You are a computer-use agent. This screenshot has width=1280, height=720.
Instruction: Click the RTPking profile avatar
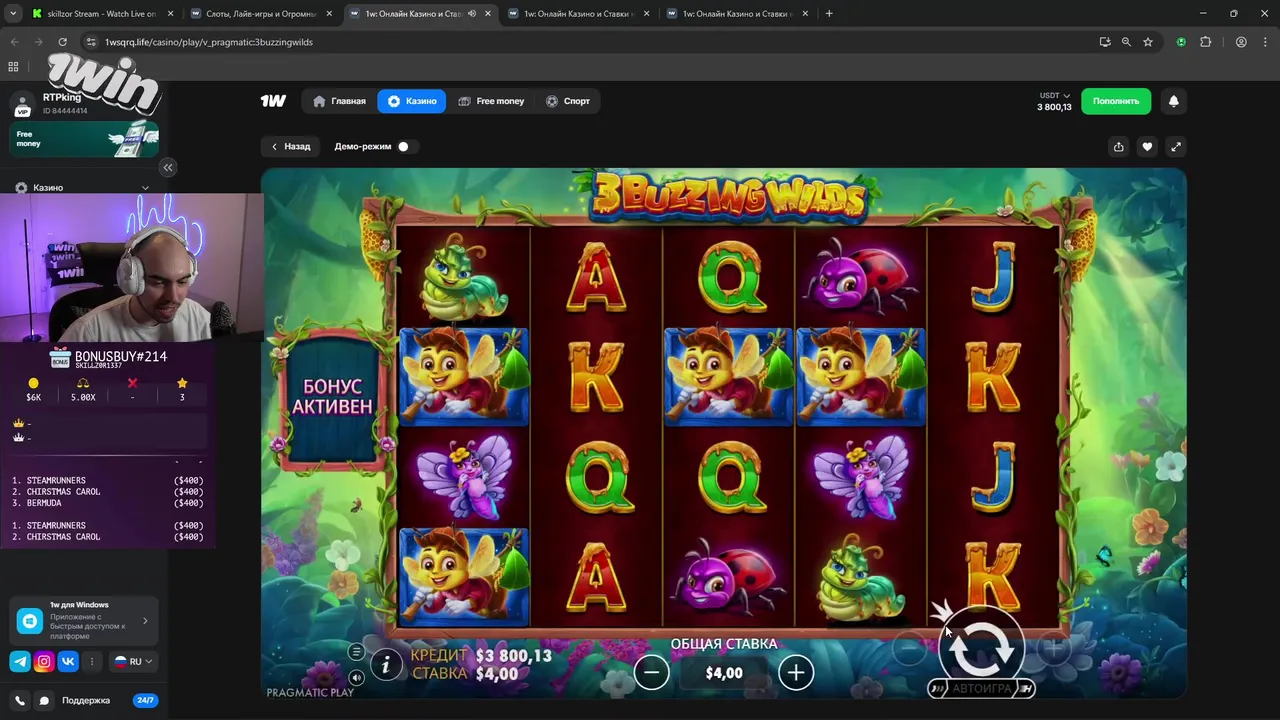[x=22, y=104]
